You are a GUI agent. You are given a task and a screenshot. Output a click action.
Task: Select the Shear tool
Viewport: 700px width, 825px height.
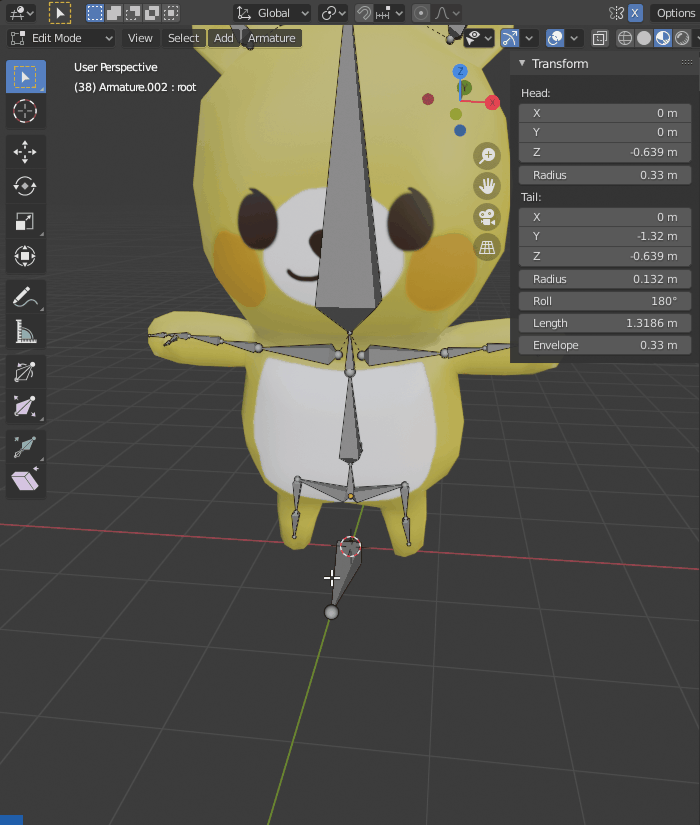tap(25, 481)
